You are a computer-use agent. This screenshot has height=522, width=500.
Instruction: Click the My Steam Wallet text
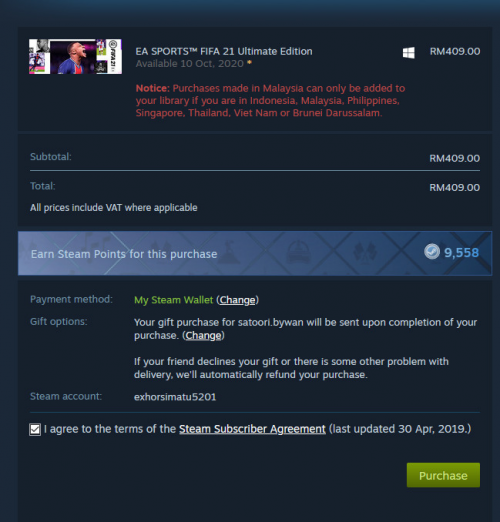click(173, 300)
